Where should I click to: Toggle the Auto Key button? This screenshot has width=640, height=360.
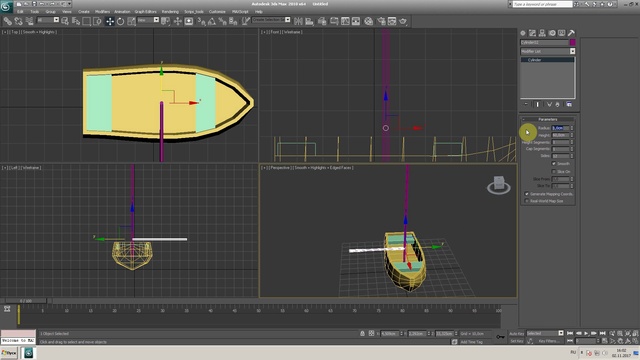click(516, 333)
